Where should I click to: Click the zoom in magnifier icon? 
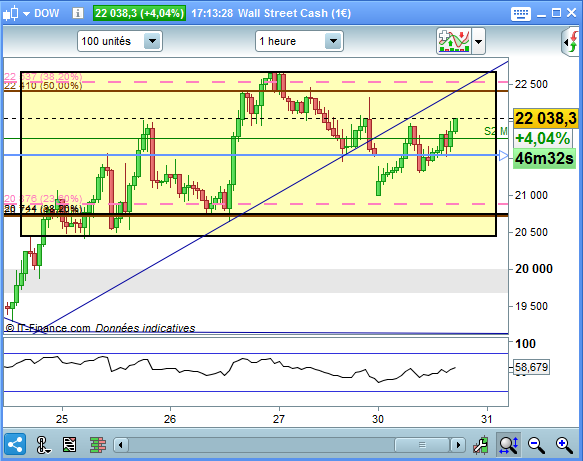point(564,445)
